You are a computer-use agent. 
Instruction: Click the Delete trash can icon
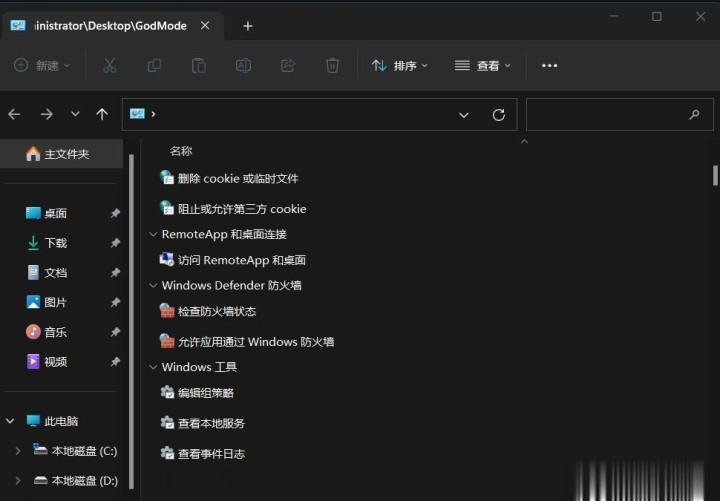[x=332, y=65]
